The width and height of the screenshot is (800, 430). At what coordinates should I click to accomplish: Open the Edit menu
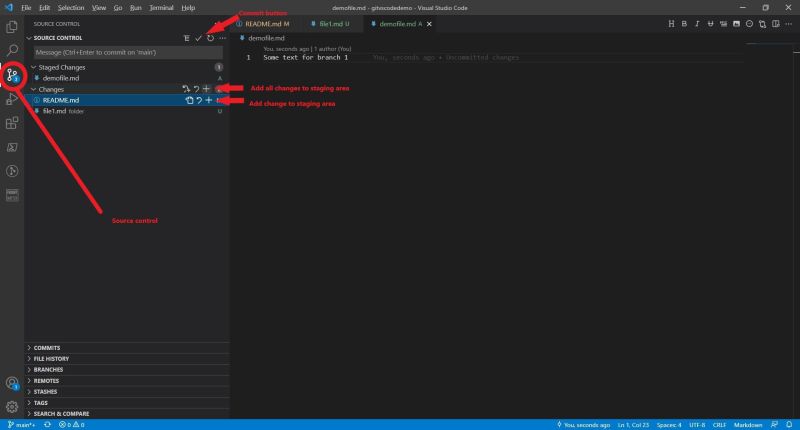44,8
